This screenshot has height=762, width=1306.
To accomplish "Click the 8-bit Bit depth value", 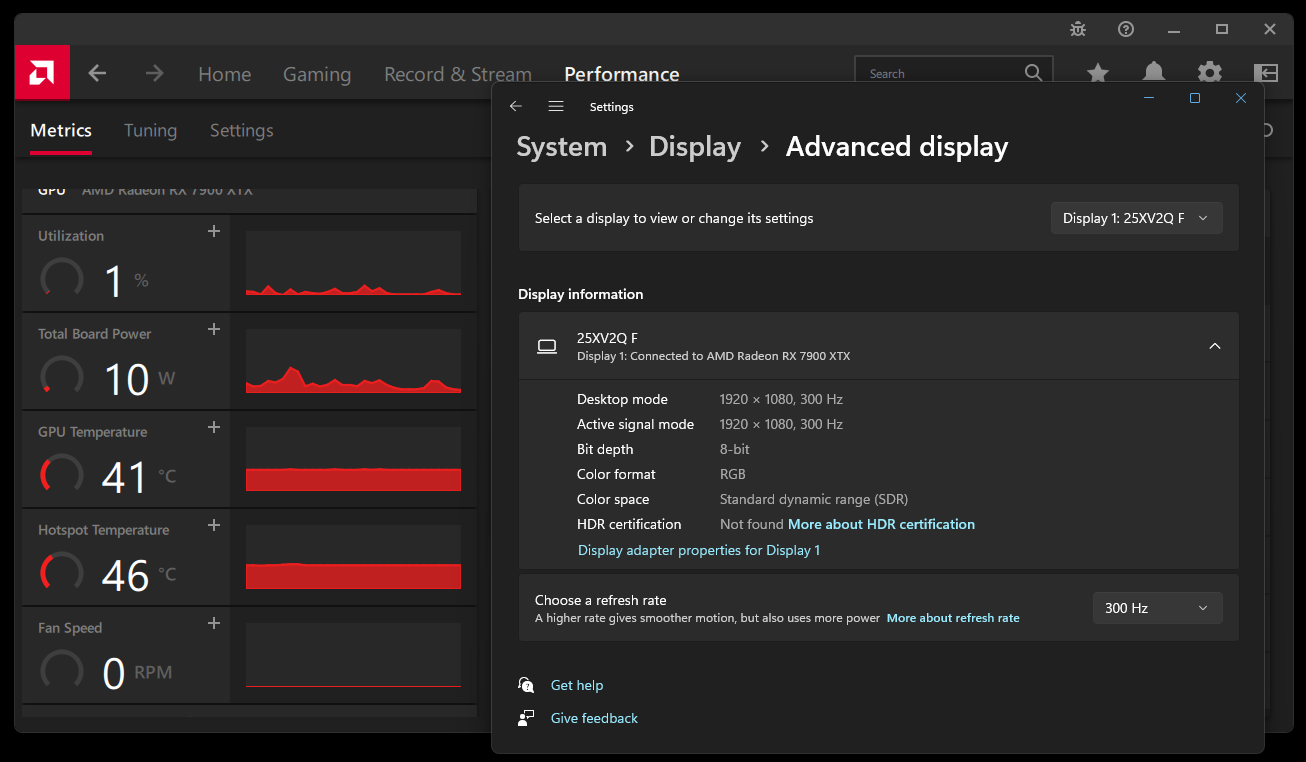I will coord(735,449).
